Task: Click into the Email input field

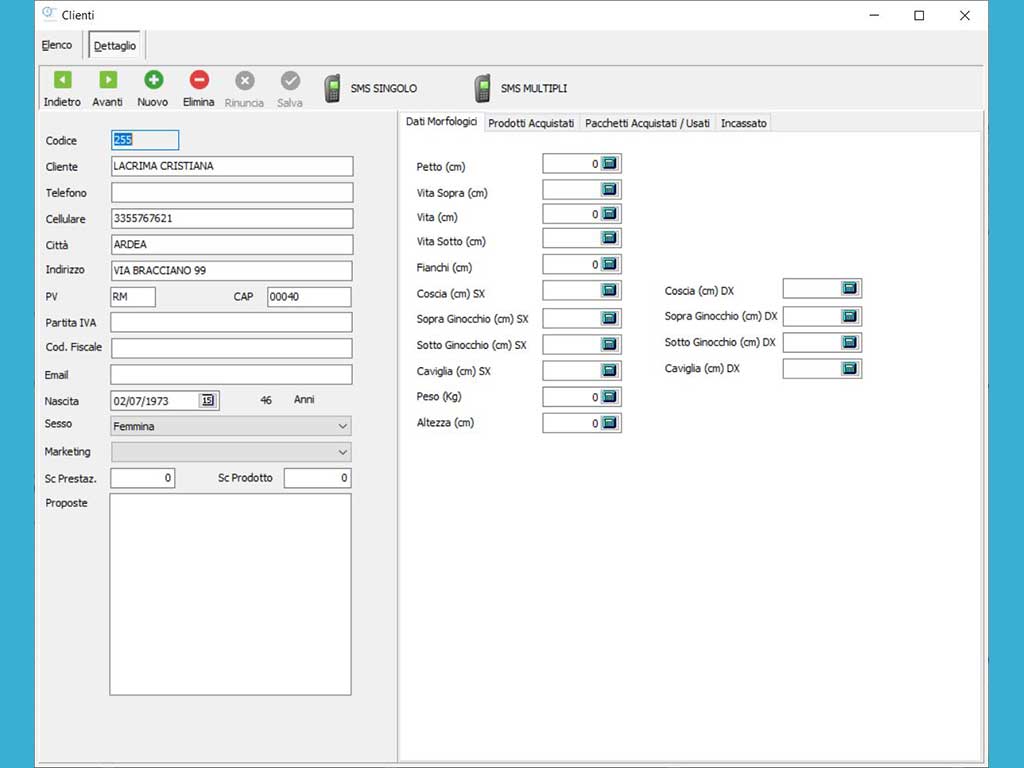Action: point(231,375)
